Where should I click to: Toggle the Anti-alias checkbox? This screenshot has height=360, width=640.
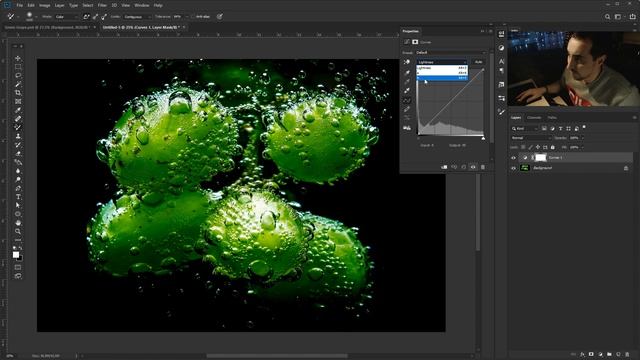tap(193, 17)
